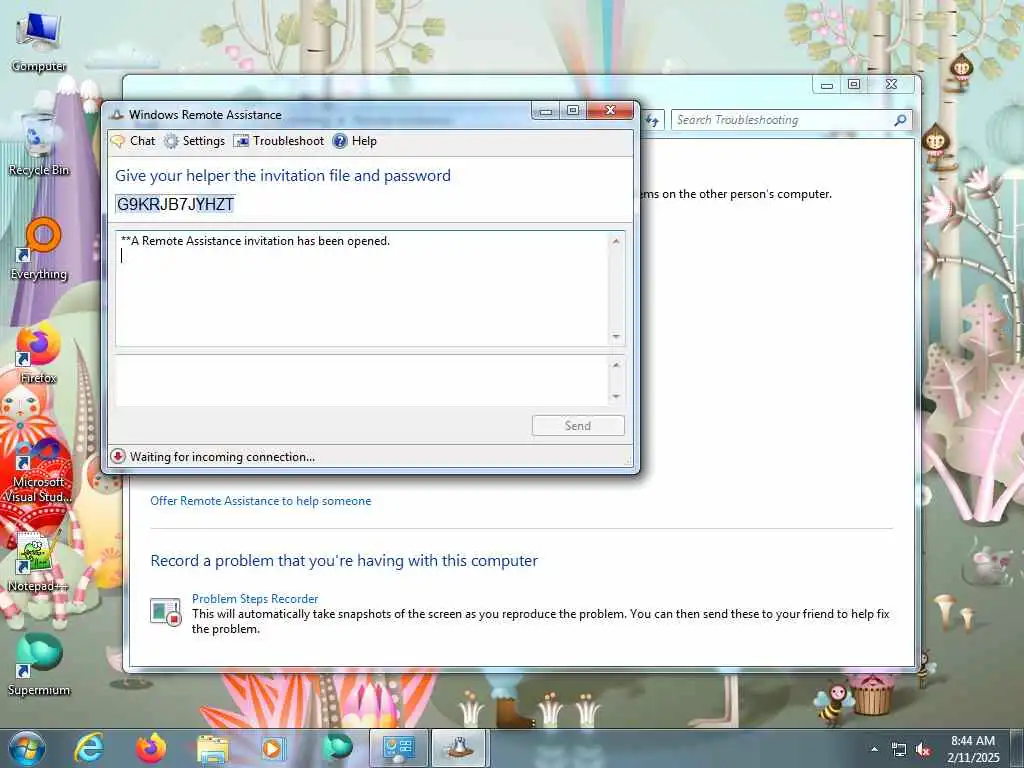Click heading 'Record a problem that you're having'
Viewport: 1024px width, 768px height.
pos(344,561)
